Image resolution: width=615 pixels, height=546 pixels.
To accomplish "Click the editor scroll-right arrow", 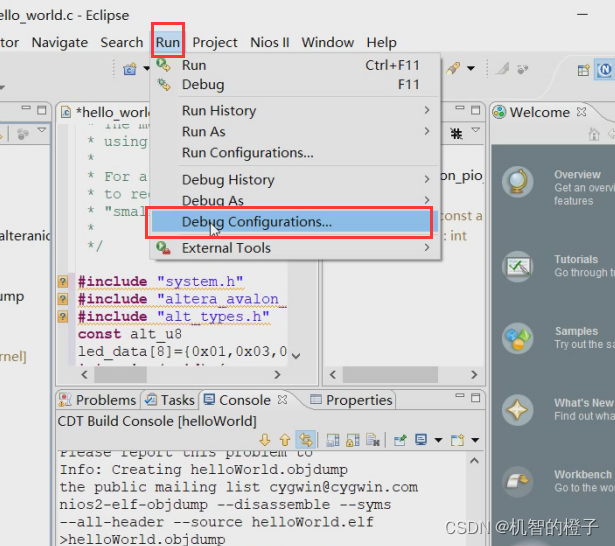I will click(277, 375).
